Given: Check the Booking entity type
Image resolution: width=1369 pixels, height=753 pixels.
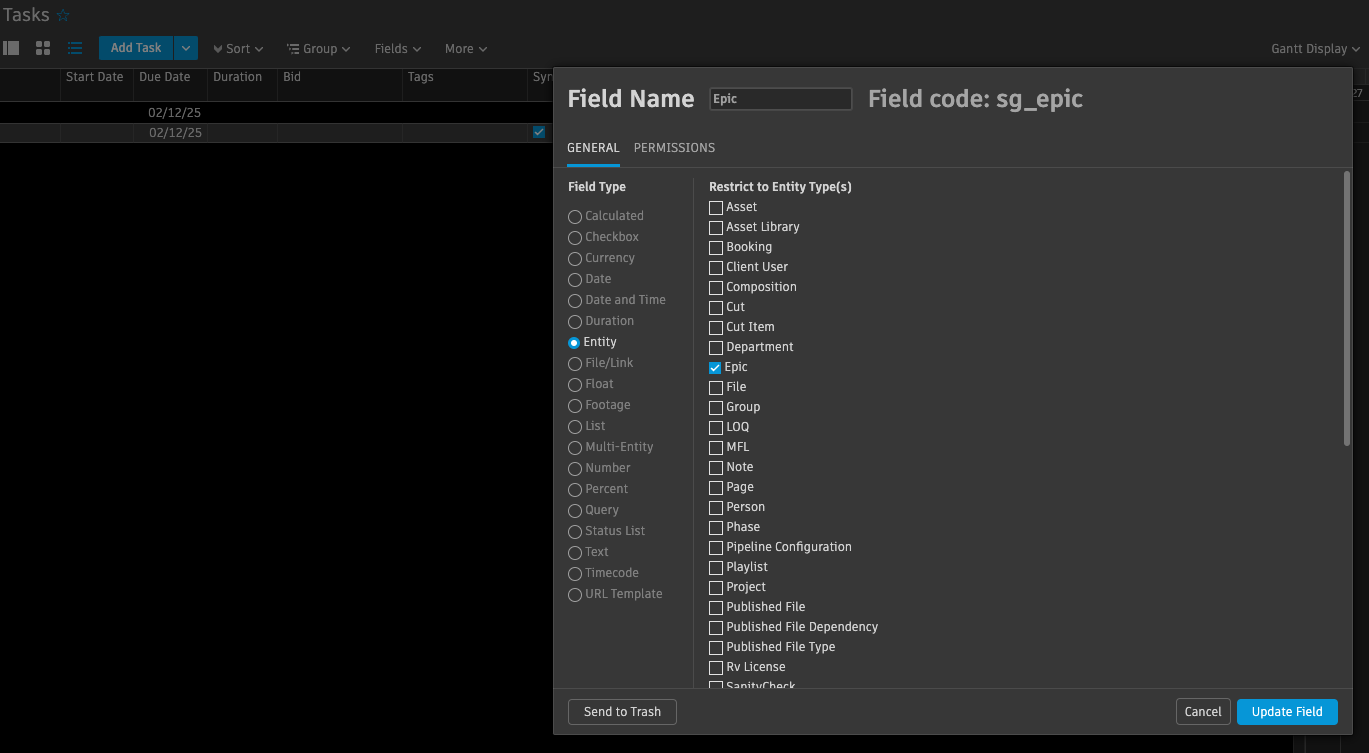Looking at the screenshot, I should pyautogui.click(x=716, y=247).
